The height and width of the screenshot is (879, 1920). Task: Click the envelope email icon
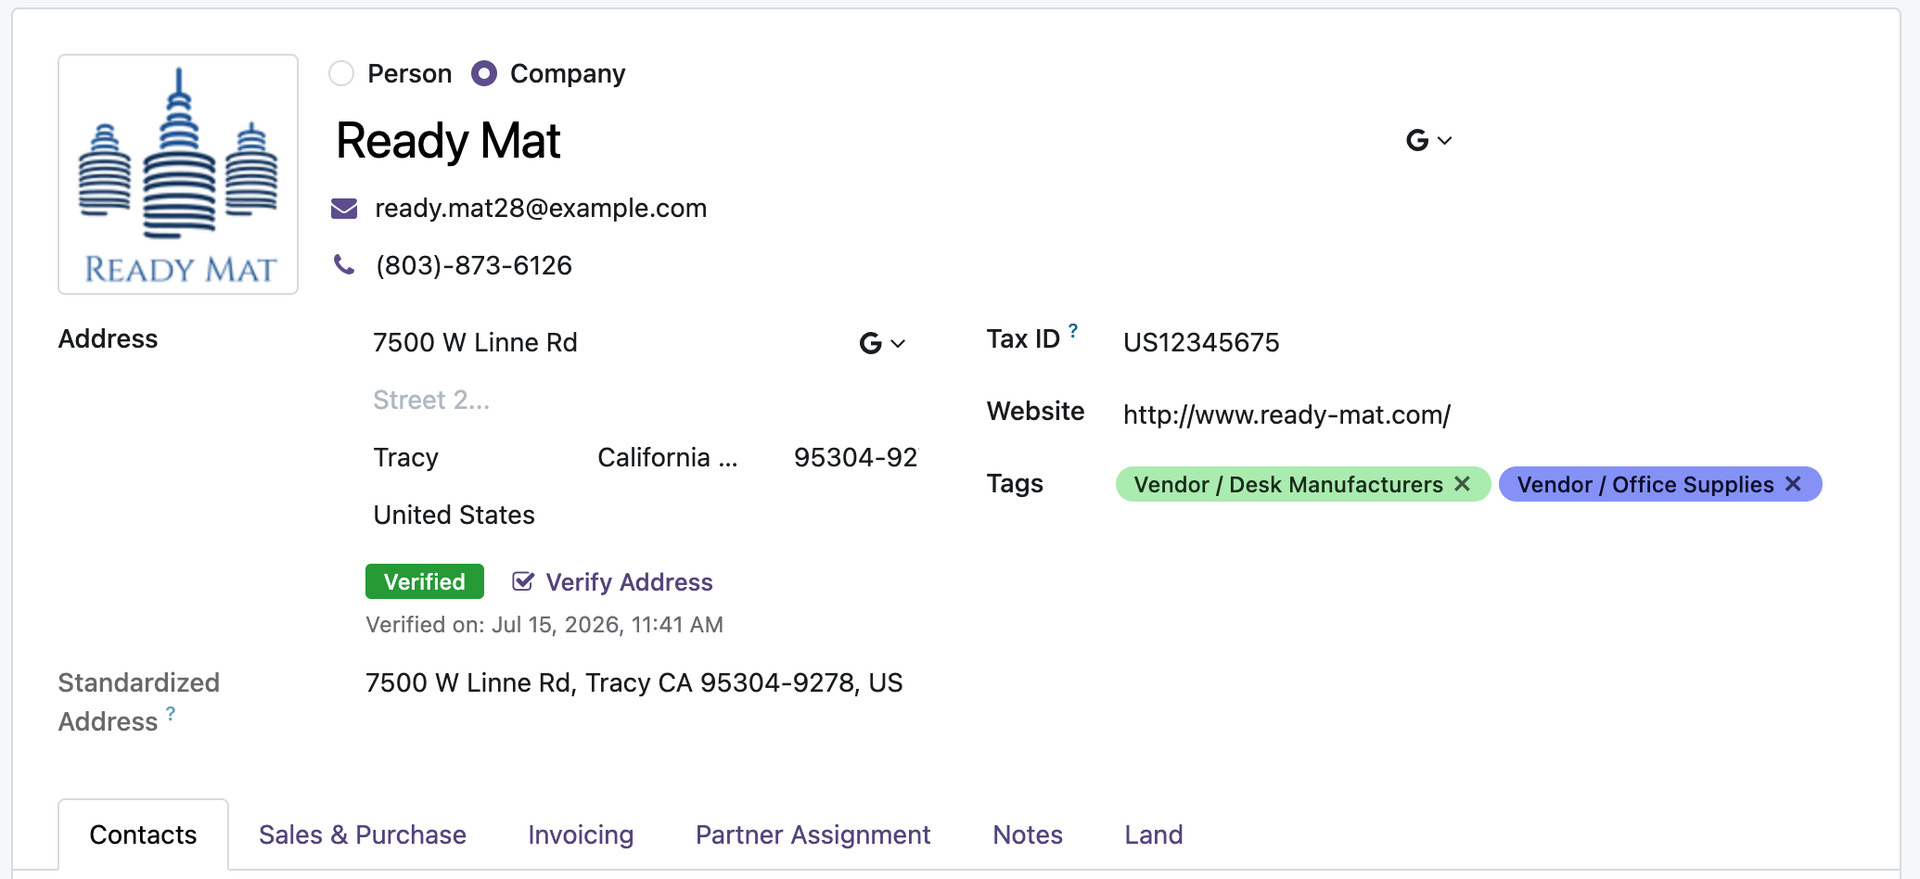pyautogui.click(x=344, y=208)
